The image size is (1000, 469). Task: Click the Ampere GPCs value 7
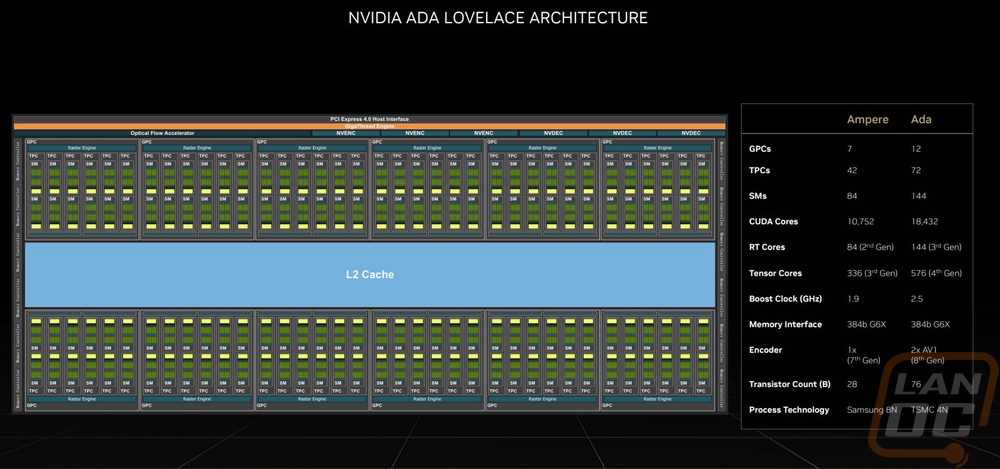[x=849, y=149]
